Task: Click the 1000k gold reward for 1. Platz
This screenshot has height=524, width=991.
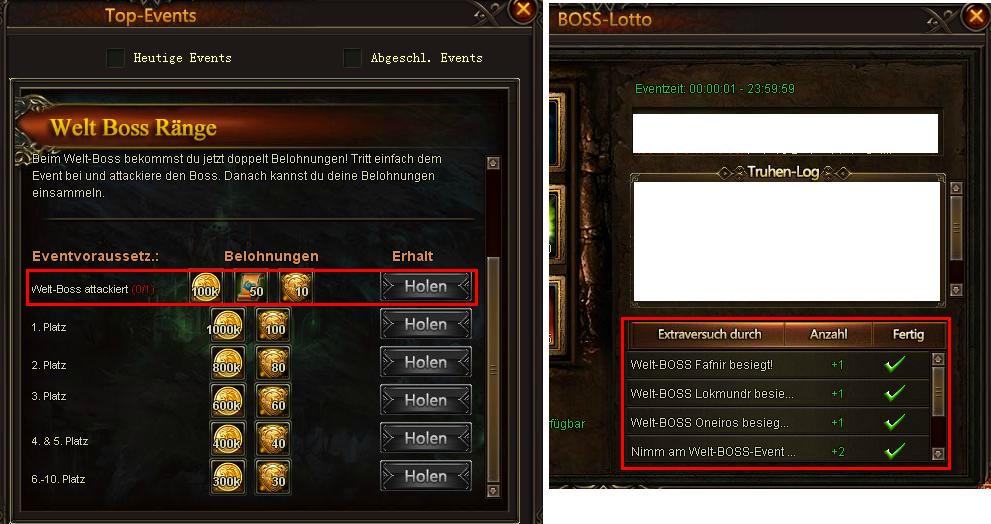Action: coord(227,325)
